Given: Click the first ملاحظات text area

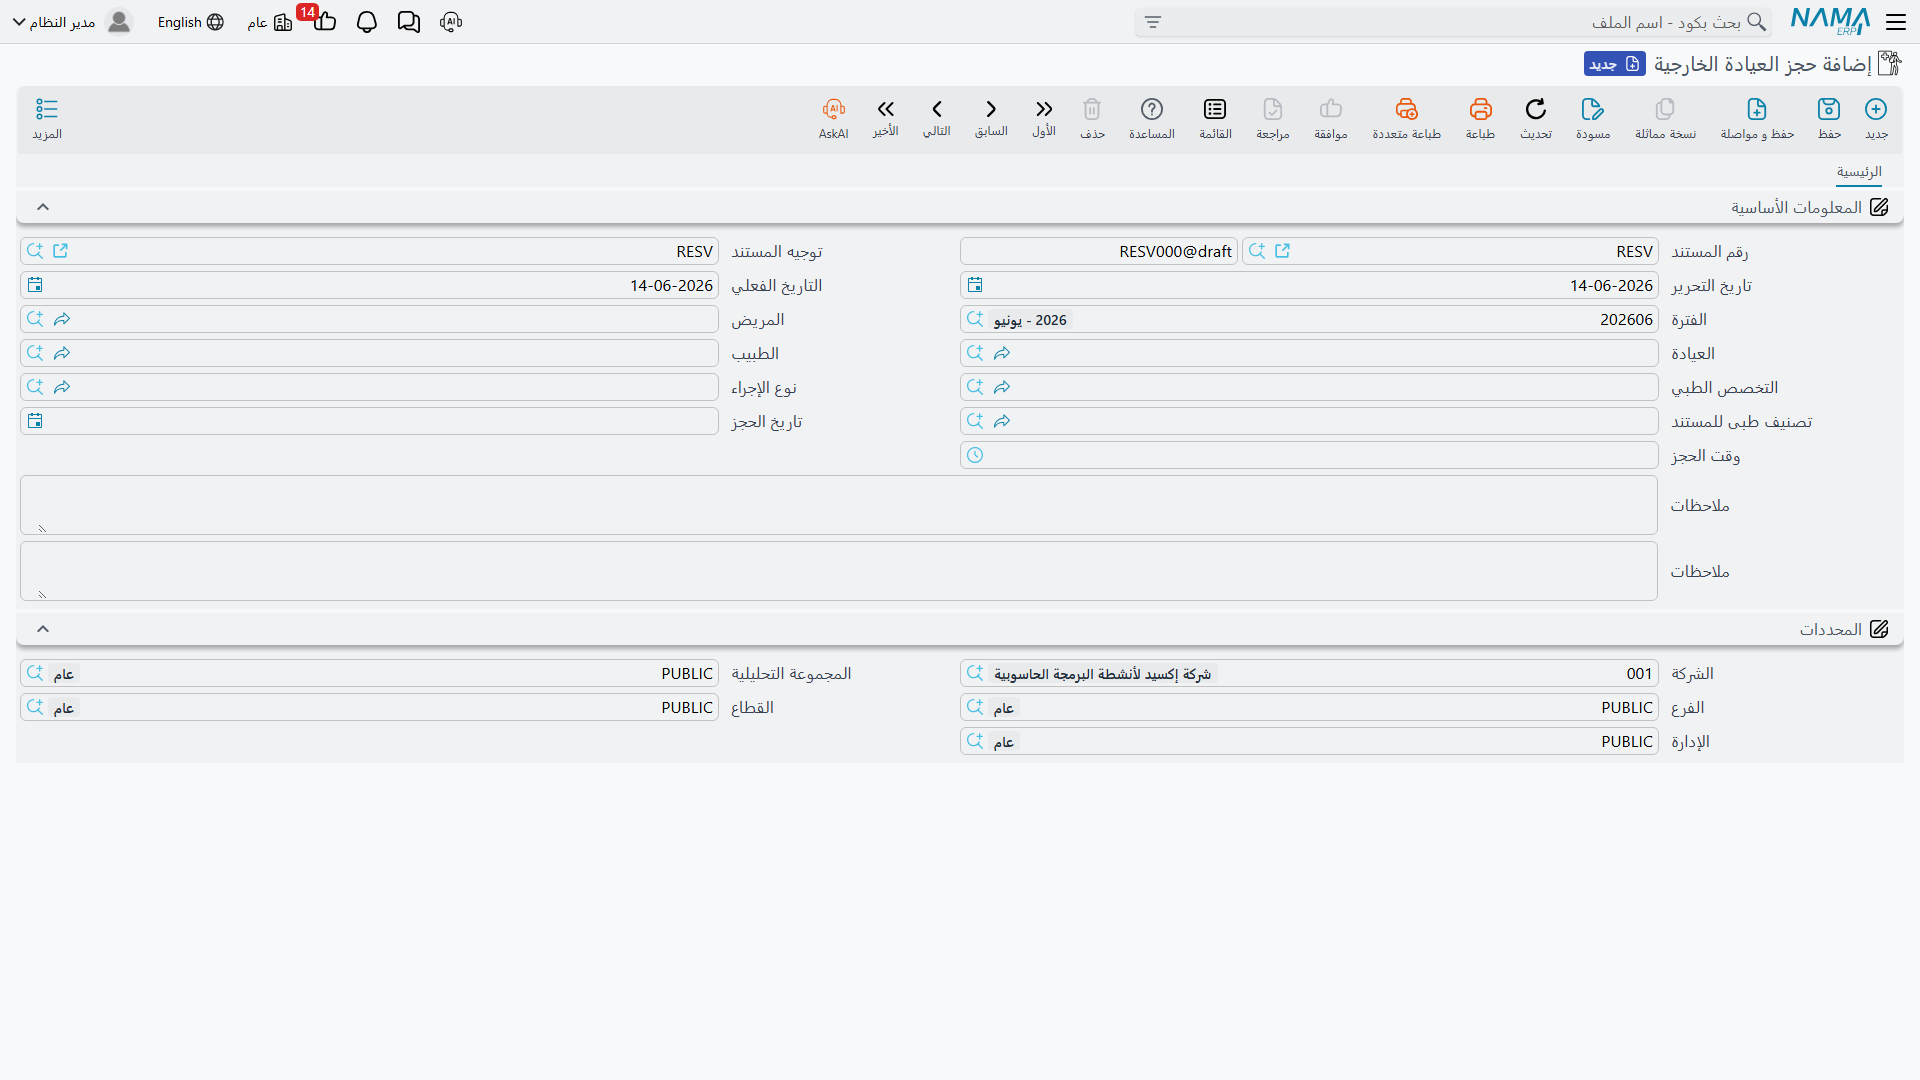Looking at the screenshot, I should coord(839,505).
